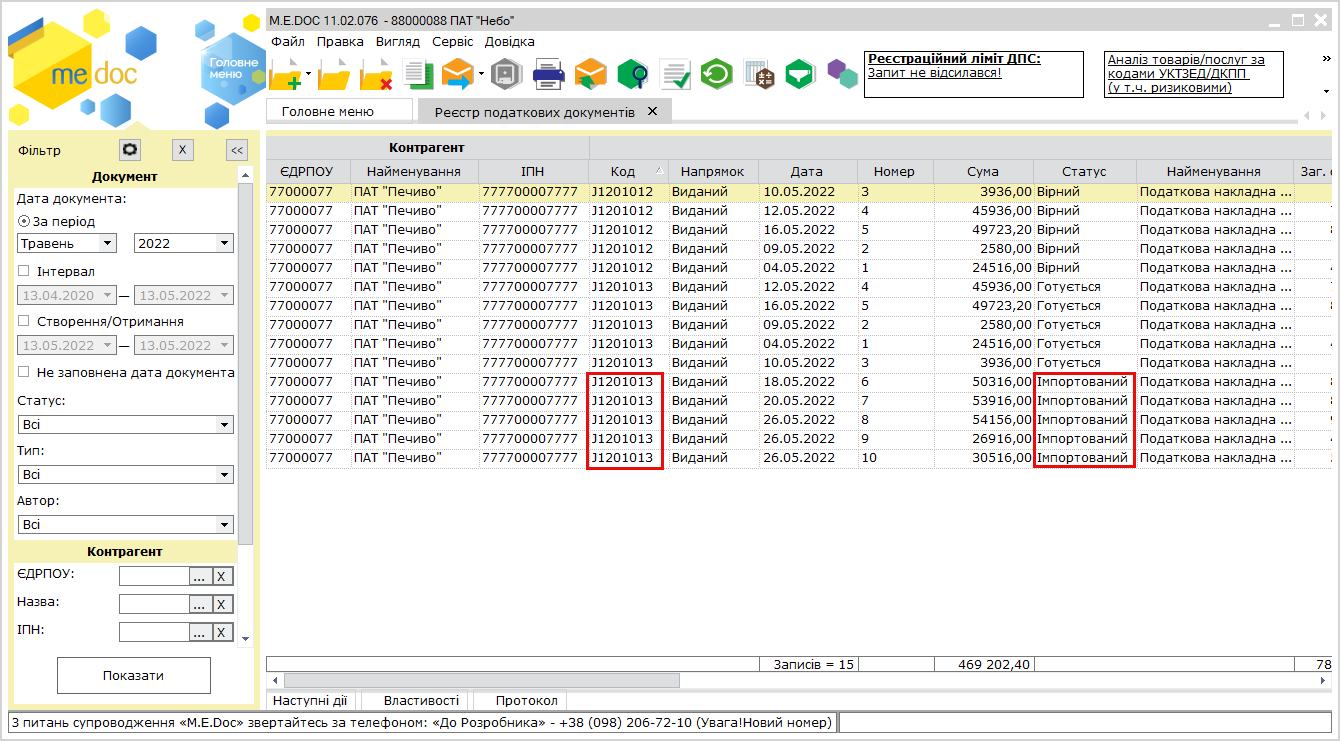Open filter settings gear icon
The height and width of the screenshot is (741, 1340).
129,150
